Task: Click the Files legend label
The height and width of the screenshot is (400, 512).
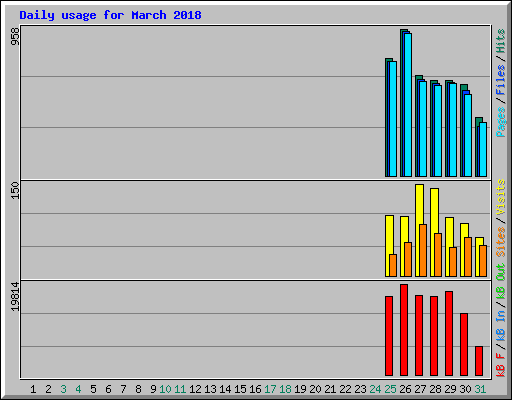Action: click(501, 79)
